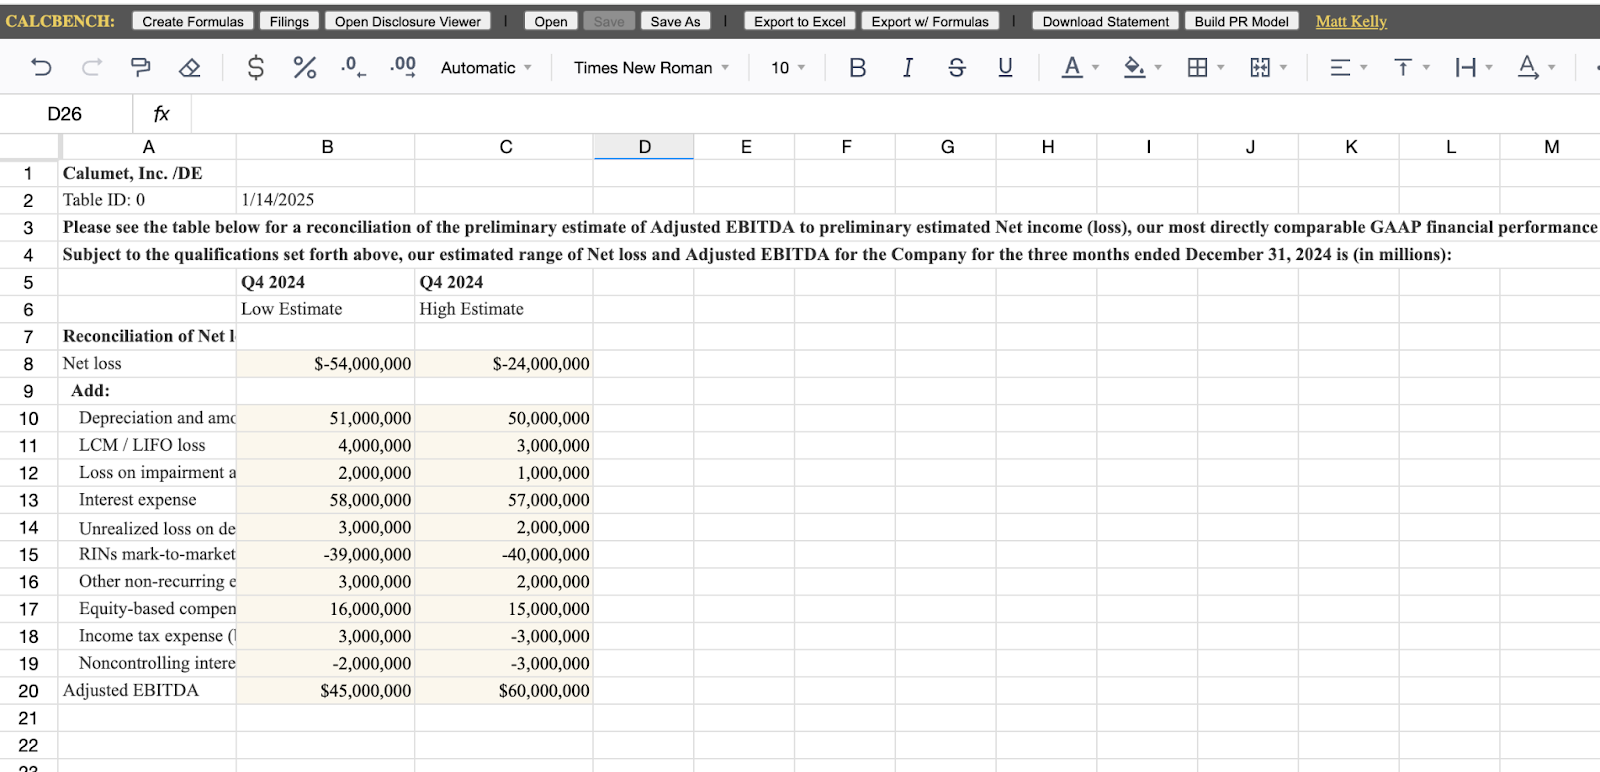This screenshot has height=772, width=1600.
Task: Click the D26 cell name box
Action: 65,114
